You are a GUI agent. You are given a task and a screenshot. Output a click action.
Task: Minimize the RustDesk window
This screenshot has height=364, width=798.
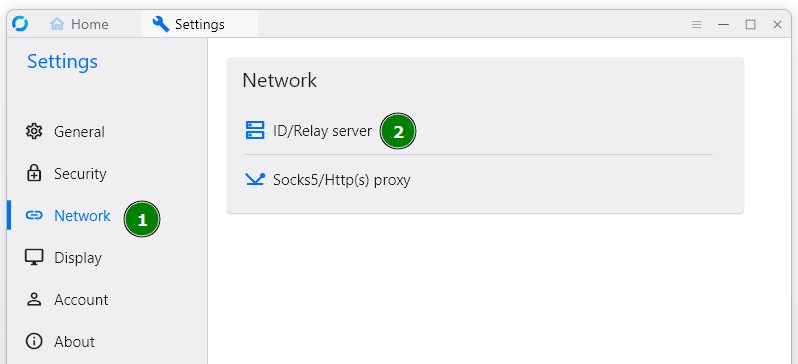pyautogui.click(x=723, y=24)
